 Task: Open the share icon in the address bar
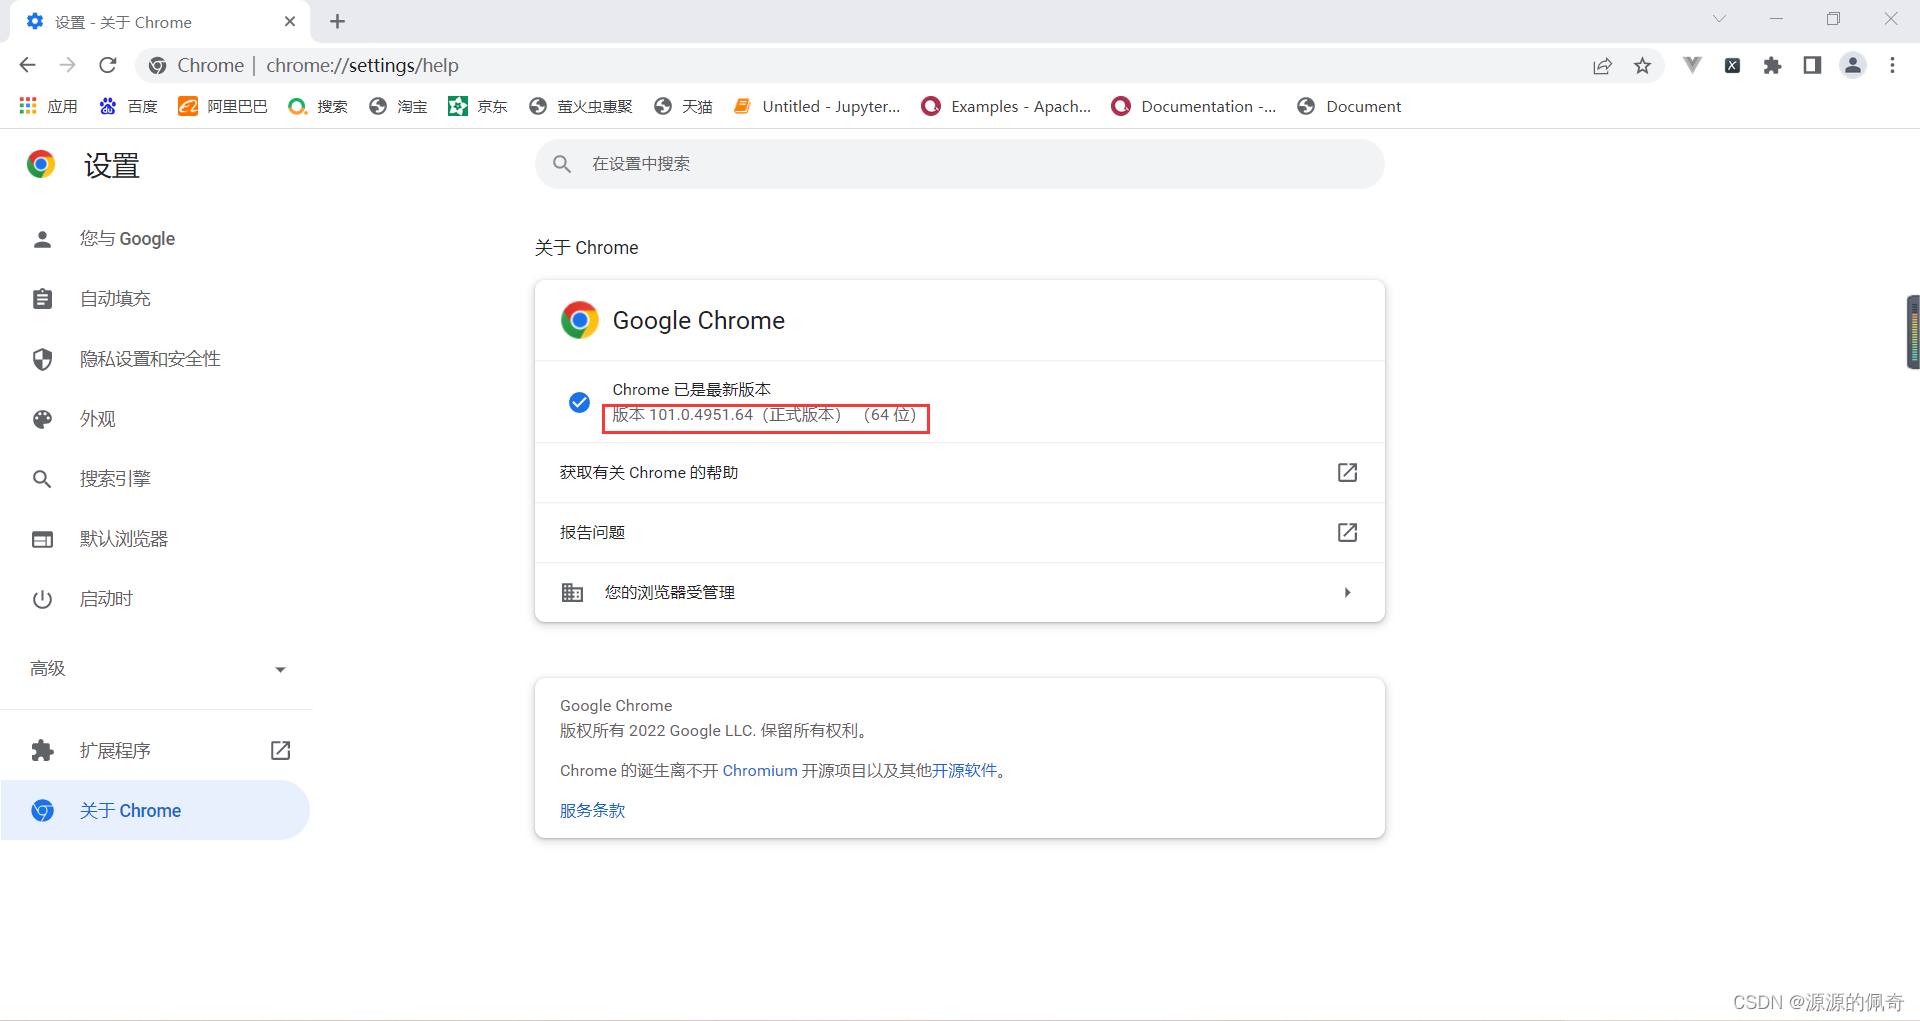coord(1603,65)
